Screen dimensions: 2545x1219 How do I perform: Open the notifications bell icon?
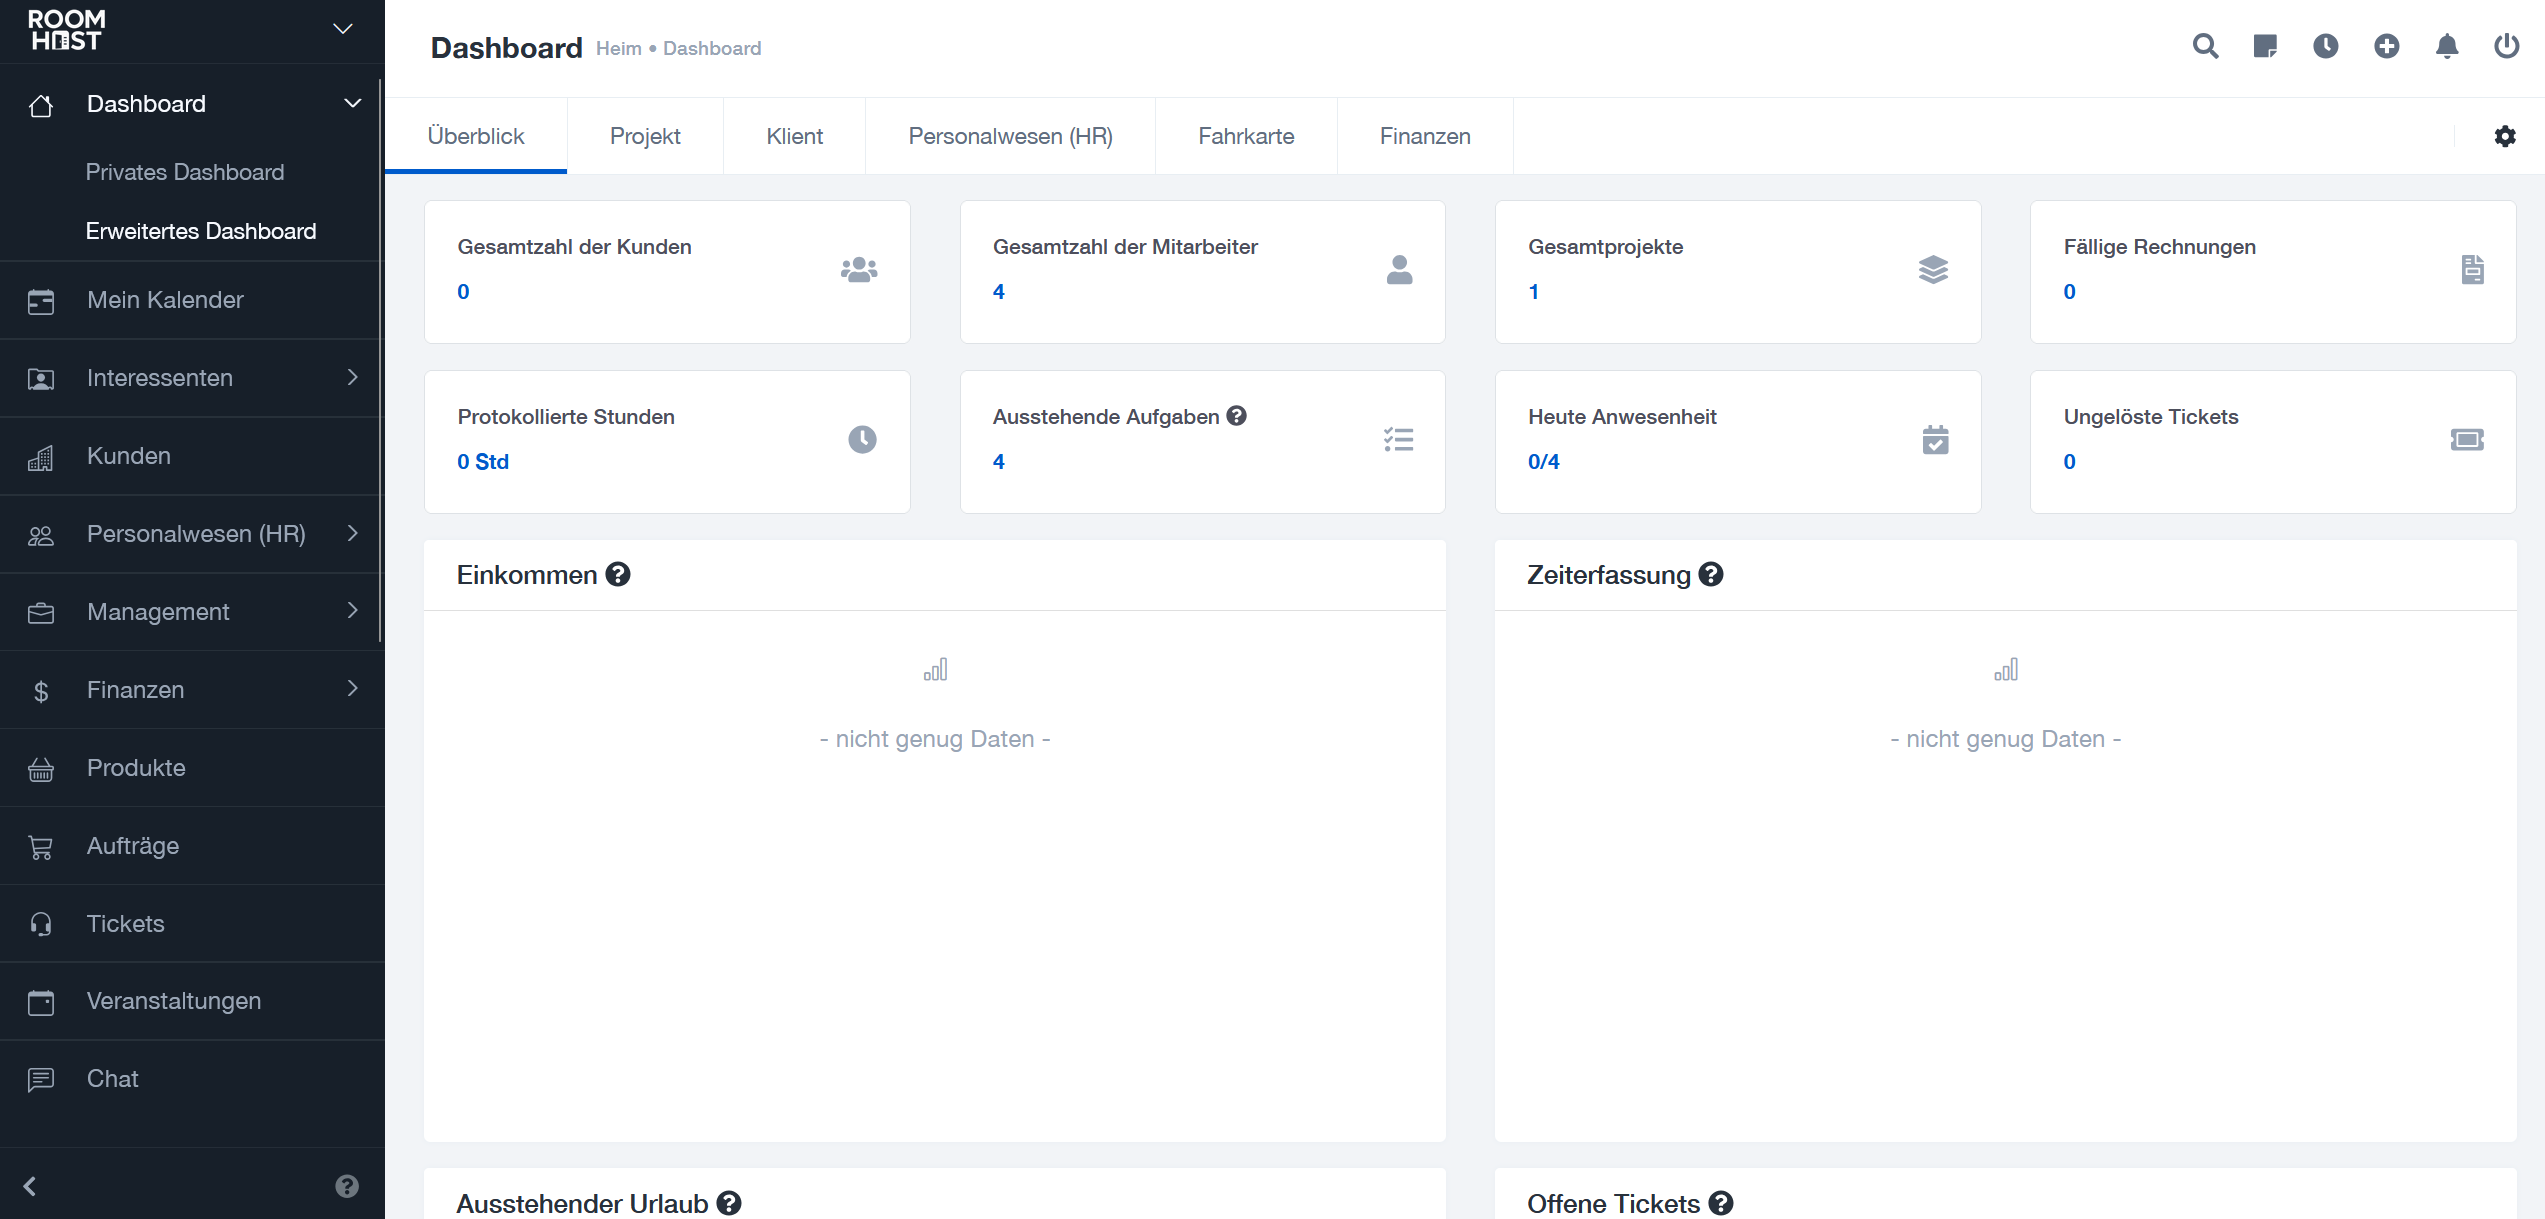2447,47
